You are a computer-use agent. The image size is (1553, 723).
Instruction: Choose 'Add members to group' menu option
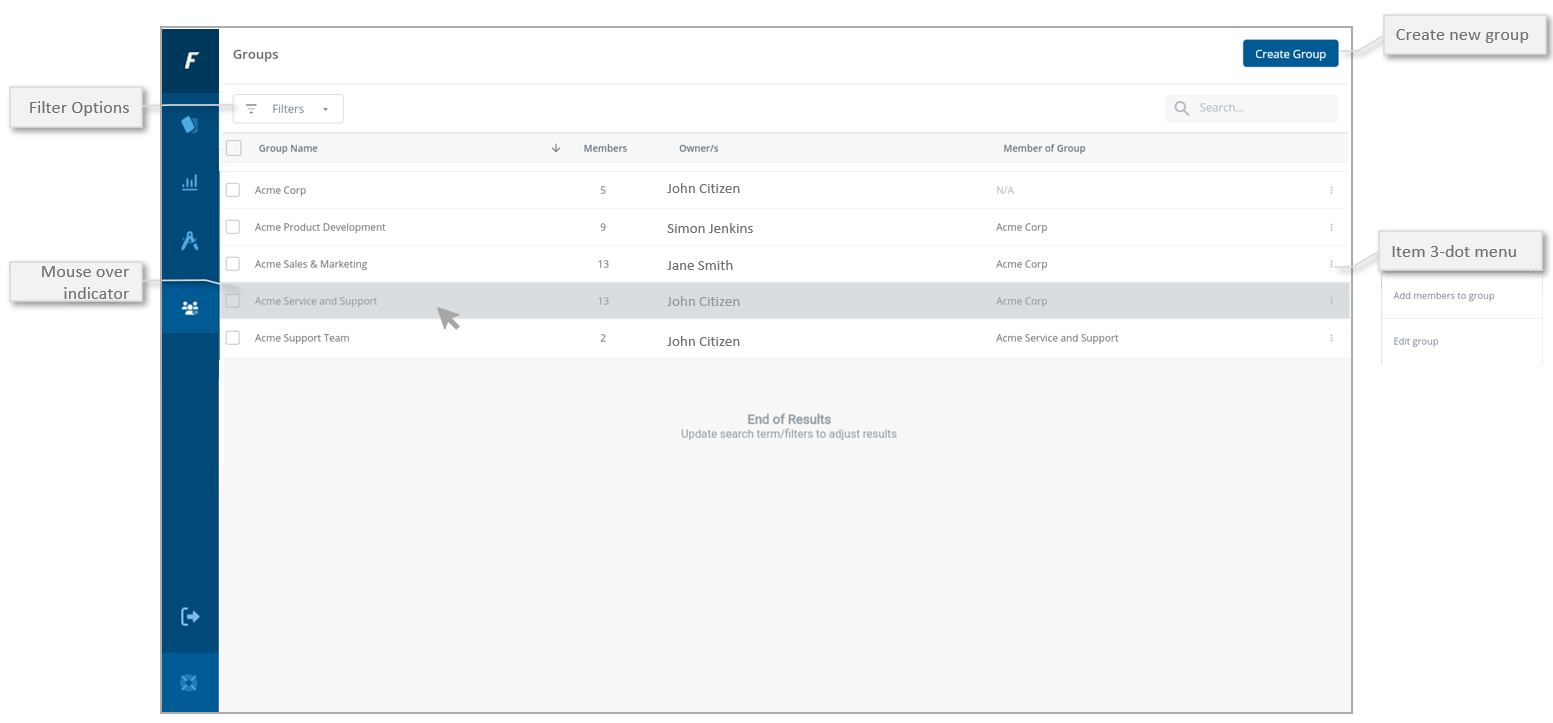pos(1443,296)
